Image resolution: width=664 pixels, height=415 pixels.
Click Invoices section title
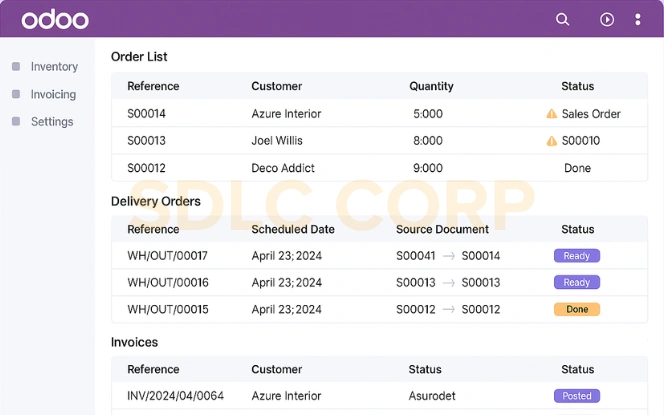tap(134, 342)
